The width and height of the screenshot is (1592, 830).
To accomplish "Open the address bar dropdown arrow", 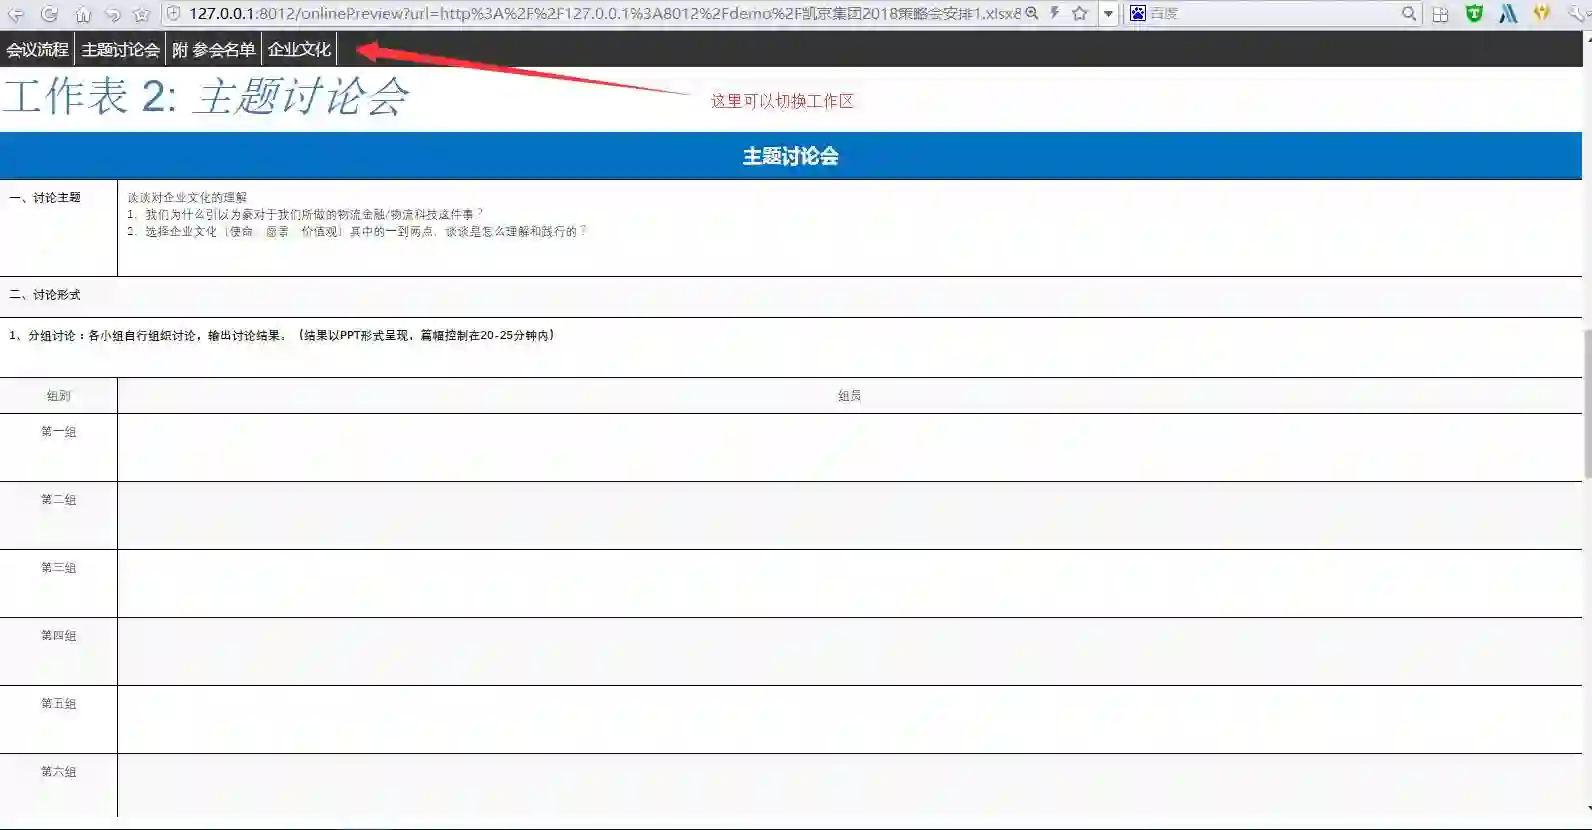I will tap(1108, 14).
